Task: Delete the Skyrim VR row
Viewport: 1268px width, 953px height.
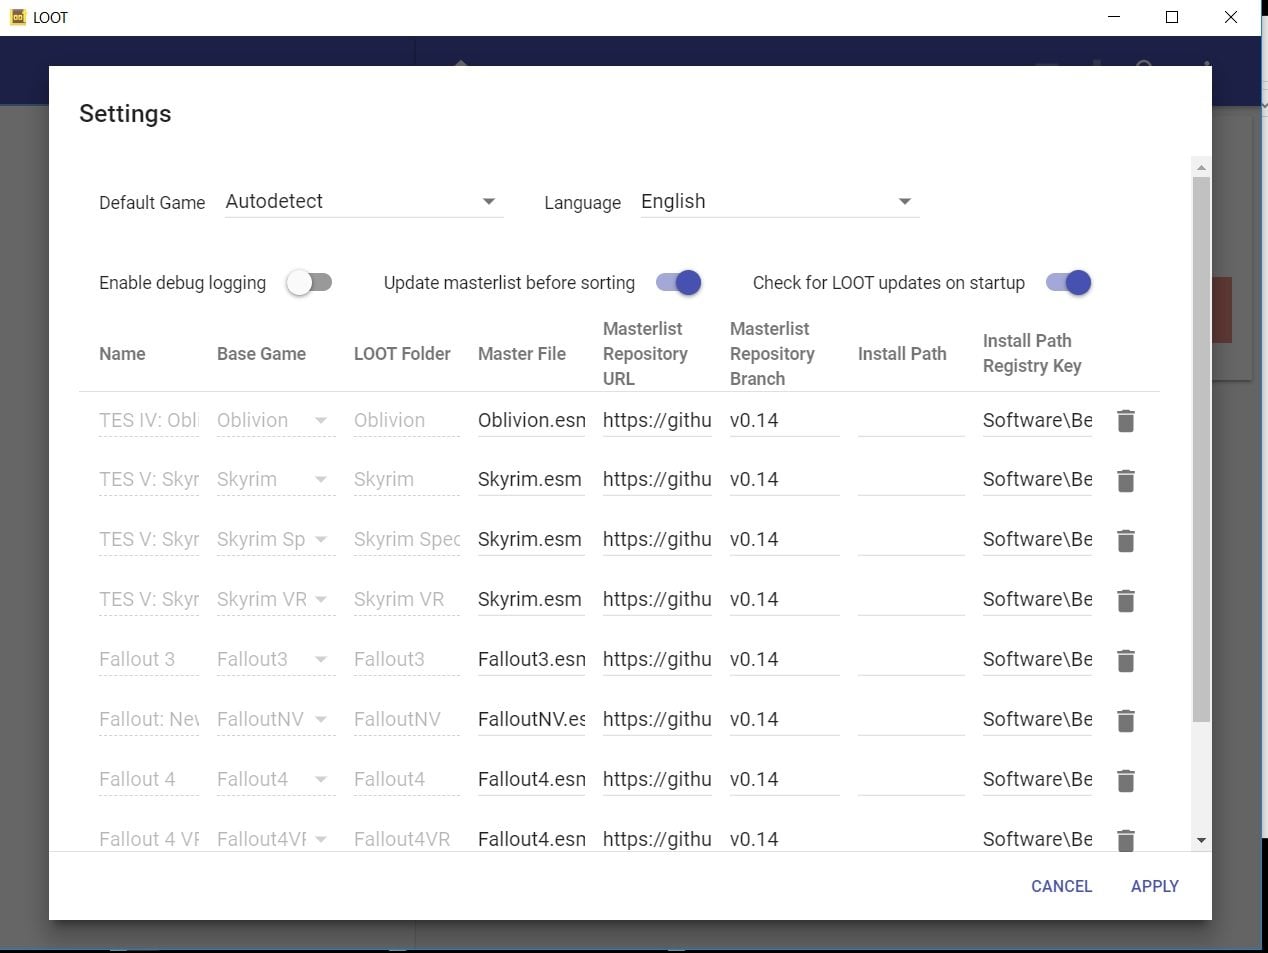Action: (1125, 601)
